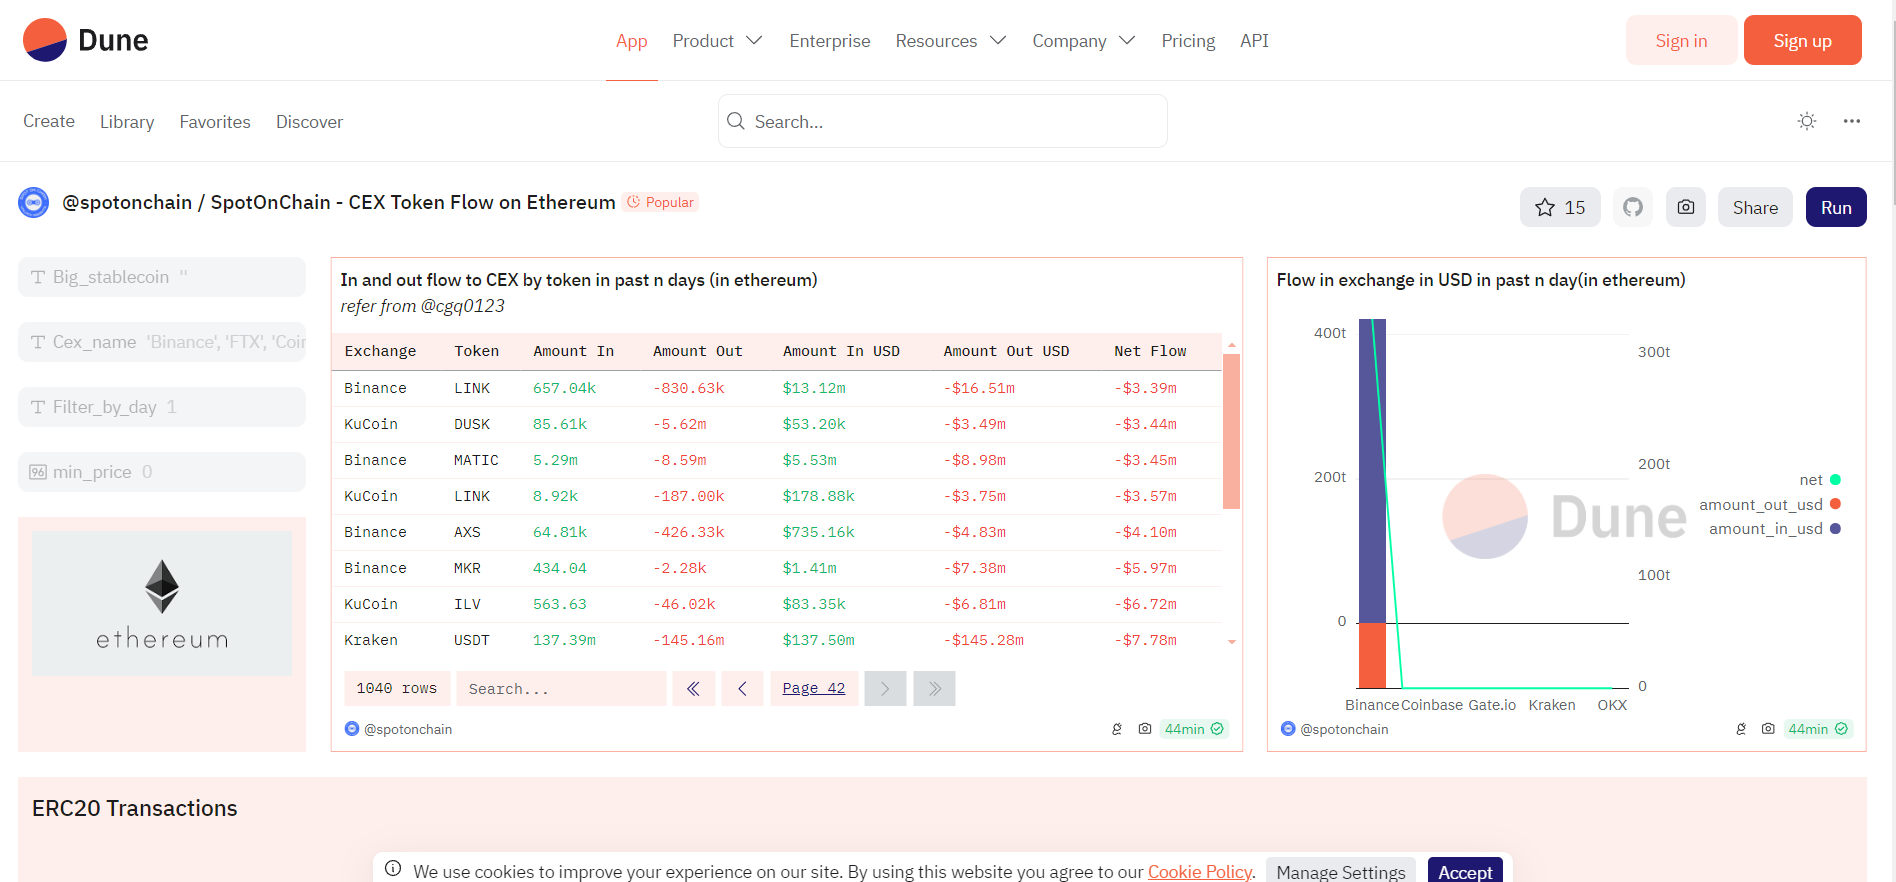The image size is (1896, 882).
Task: Click the Sign up button
Action: [1803, 40]
